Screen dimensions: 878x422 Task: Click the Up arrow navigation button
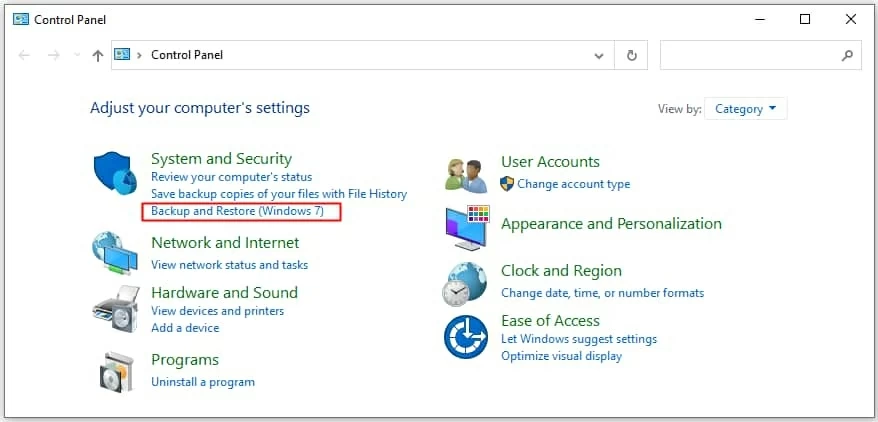97,56
